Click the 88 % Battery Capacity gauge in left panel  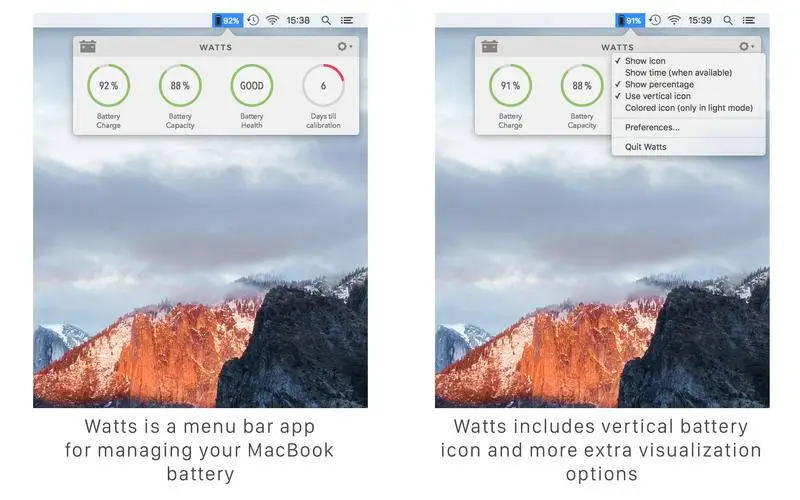[x=180, y=86]
